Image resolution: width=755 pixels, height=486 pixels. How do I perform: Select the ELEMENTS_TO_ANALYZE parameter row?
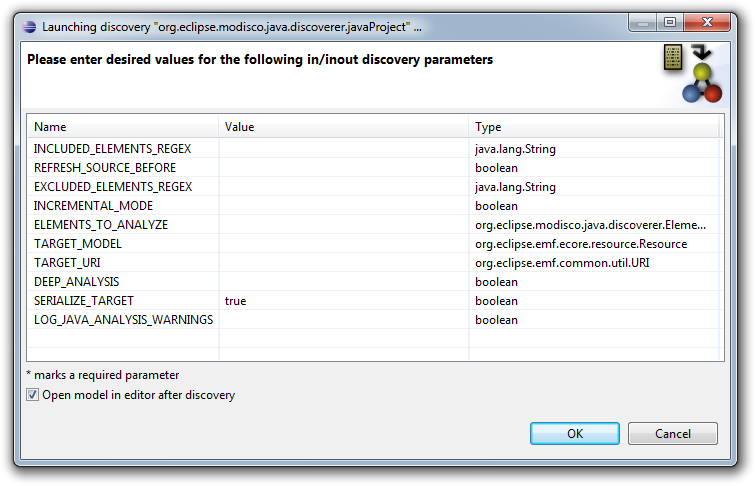click(x=375, y=225)
